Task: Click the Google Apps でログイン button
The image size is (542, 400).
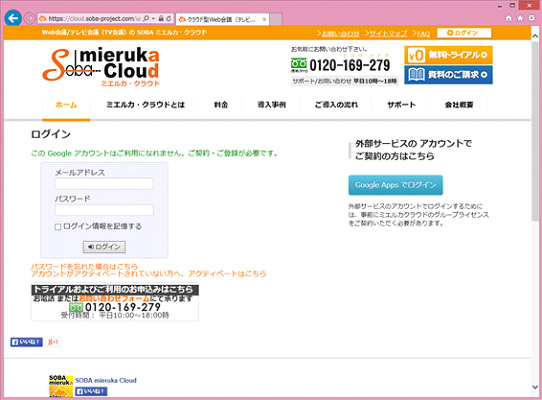Action: pos(395,185)
